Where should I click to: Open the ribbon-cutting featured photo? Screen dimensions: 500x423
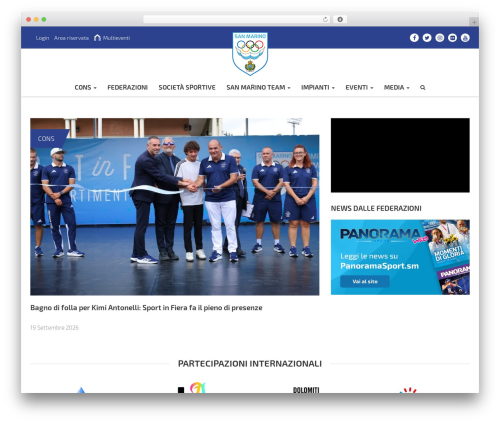click(175, 207)
